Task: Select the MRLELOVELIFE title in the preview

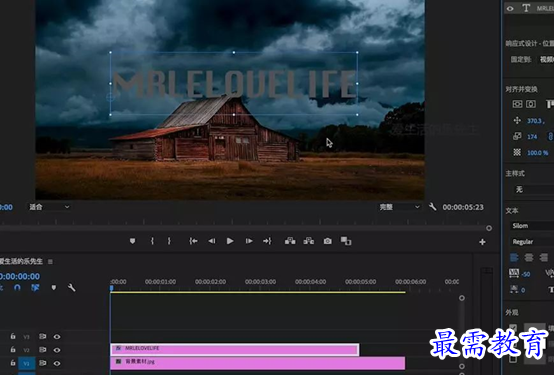Action: (x=234, y=84)
